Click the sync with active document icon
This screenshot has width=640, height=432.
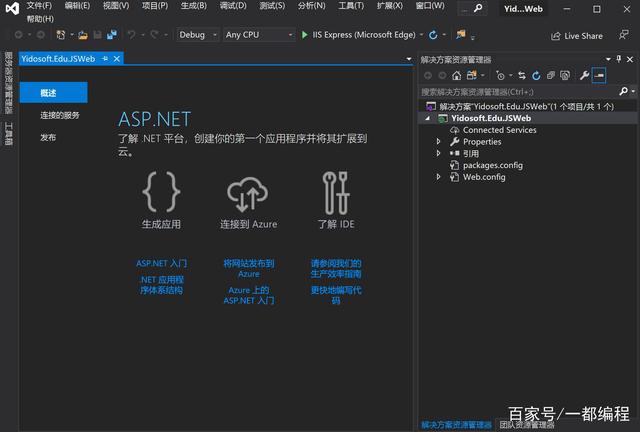click(x=522, y=76)
